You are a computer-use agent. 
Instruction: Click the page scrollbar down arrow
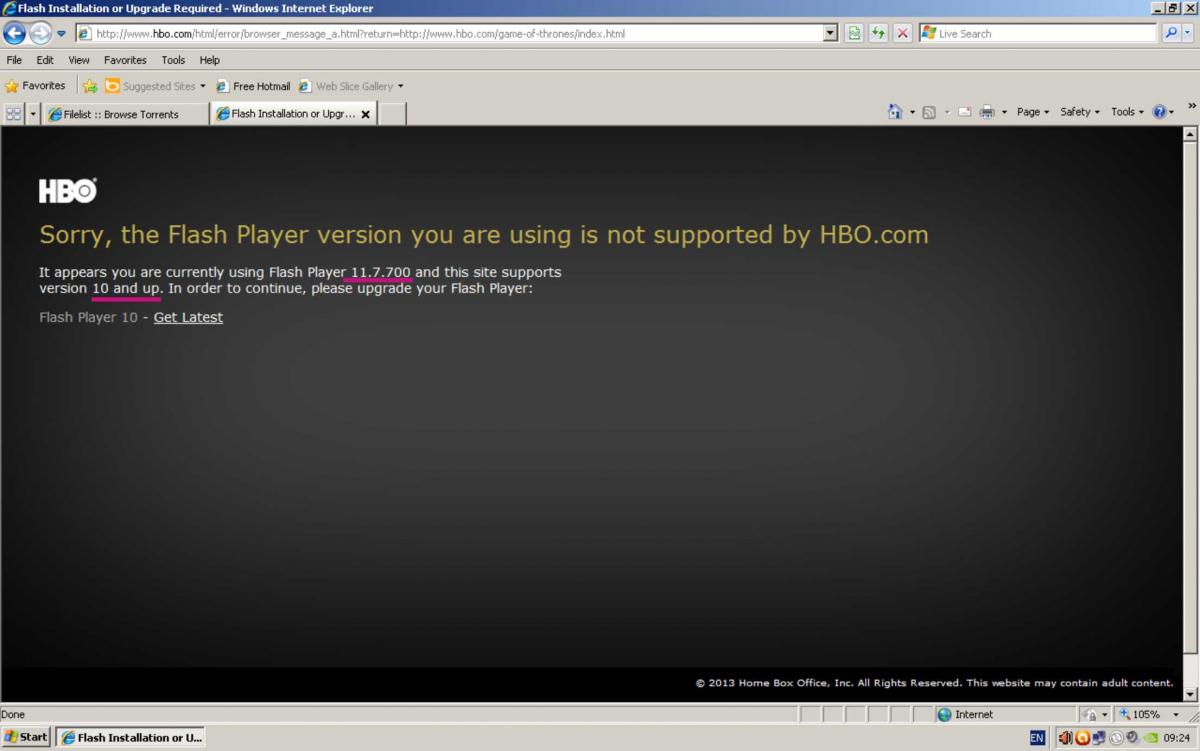tap(1190, 694)
